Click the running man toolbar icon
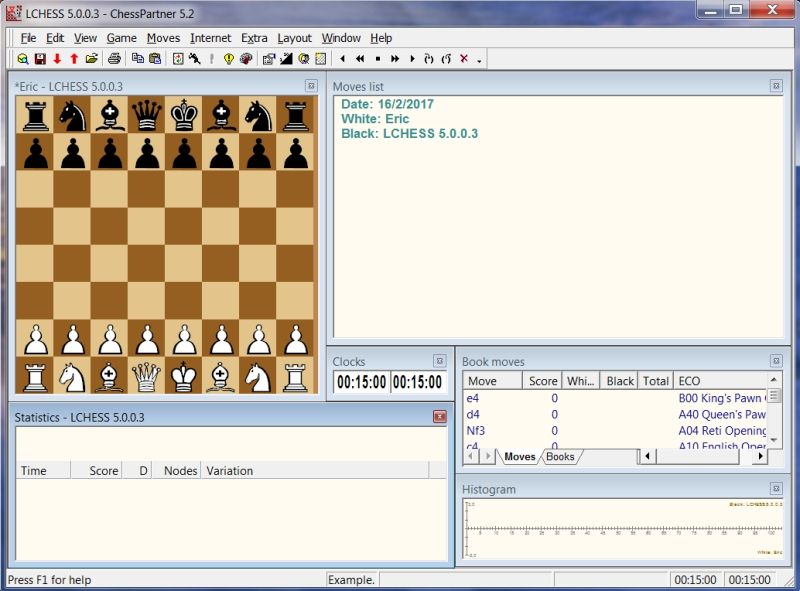 tap(194, 59)
